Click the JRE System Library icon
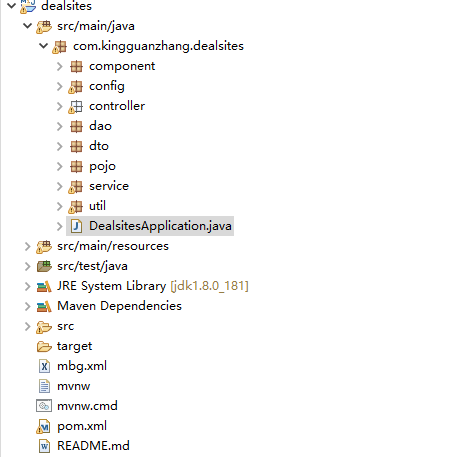 point(44,286)
